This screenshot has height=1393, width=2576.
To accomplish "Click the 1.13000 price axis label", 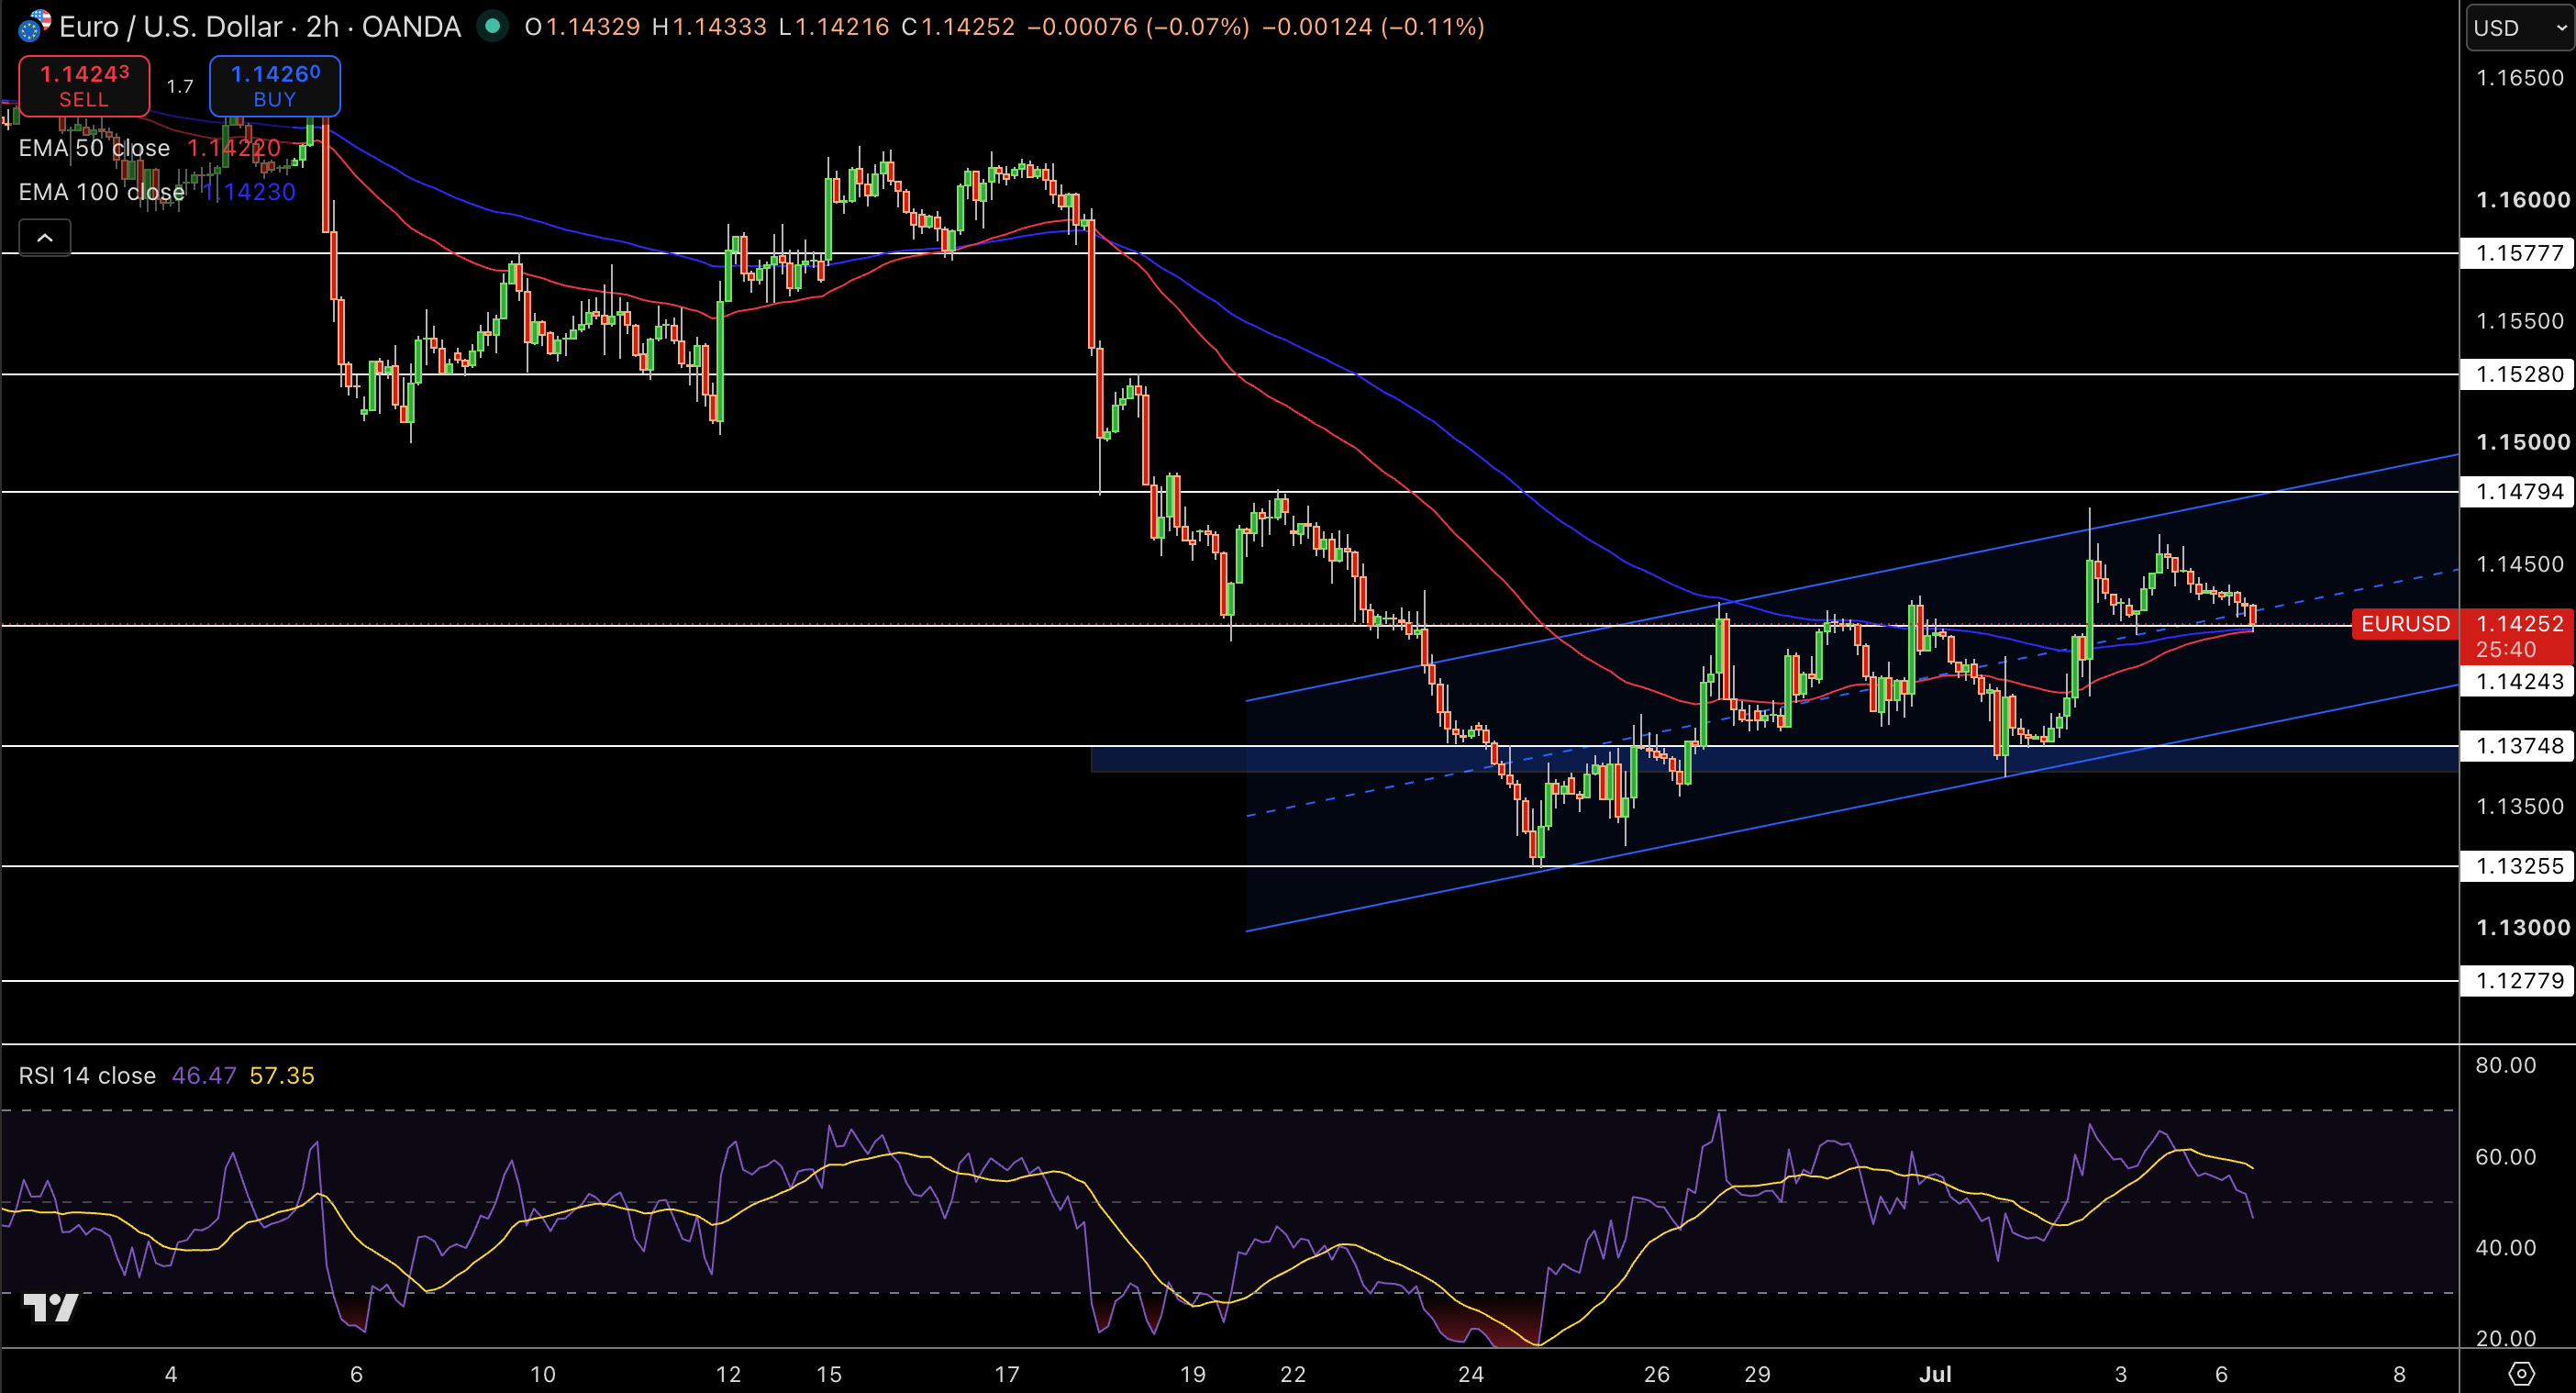I will point(2522,927).
